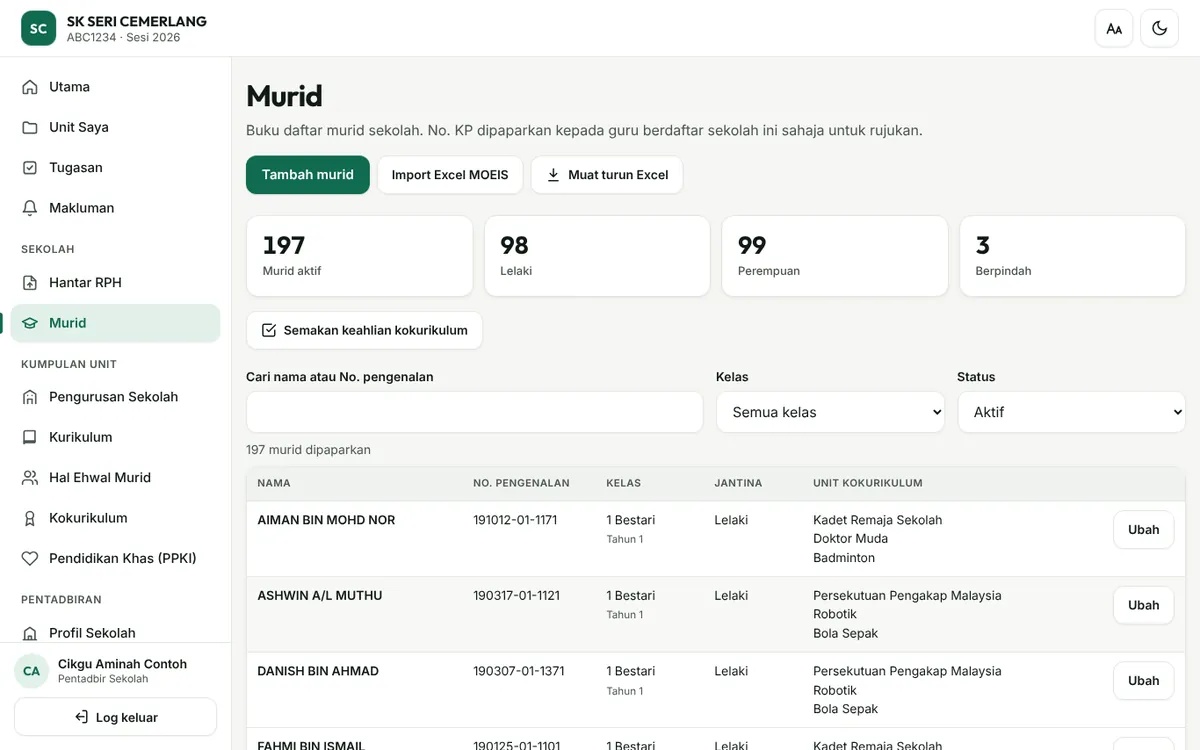Click Ubah for ASHWIN A/L MUTHU
Viewport: 1200px width, 750px height.
(x=1144, y=605)
